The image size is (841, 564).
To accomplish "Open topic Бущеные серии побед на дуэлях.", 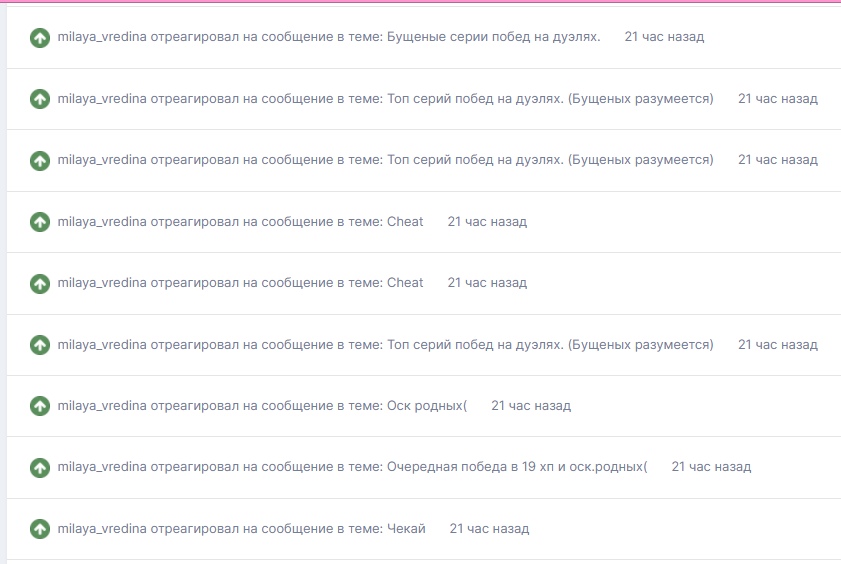I will tap(493, 37).
